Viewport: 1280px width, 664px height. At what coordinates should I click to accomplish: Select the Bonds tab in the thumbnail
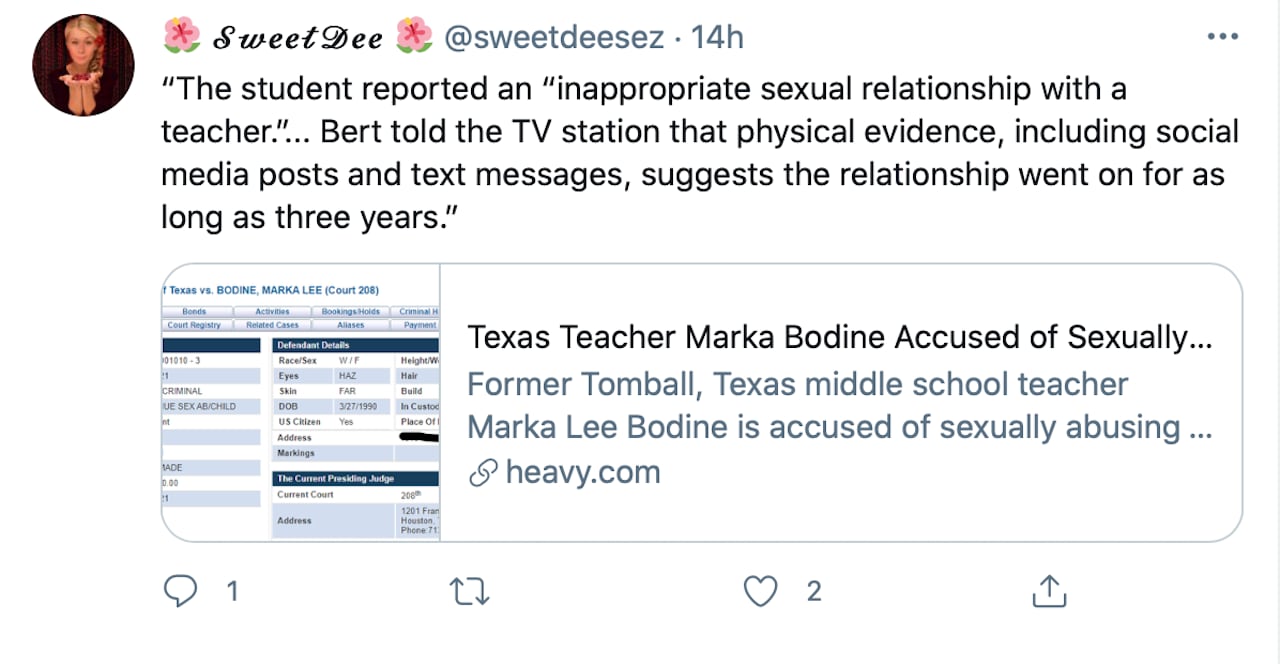point(194,312)
